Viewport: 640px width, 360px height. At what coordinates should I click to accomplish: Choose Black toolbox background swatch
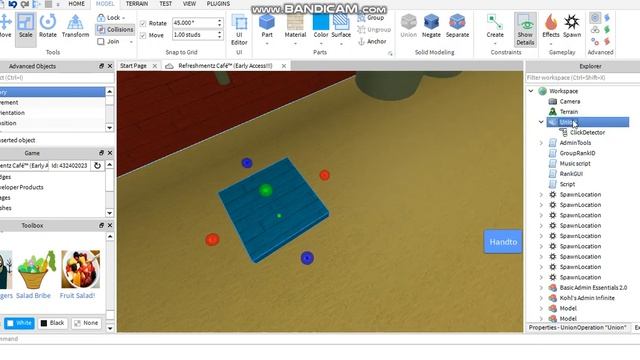tap(52, 323)
